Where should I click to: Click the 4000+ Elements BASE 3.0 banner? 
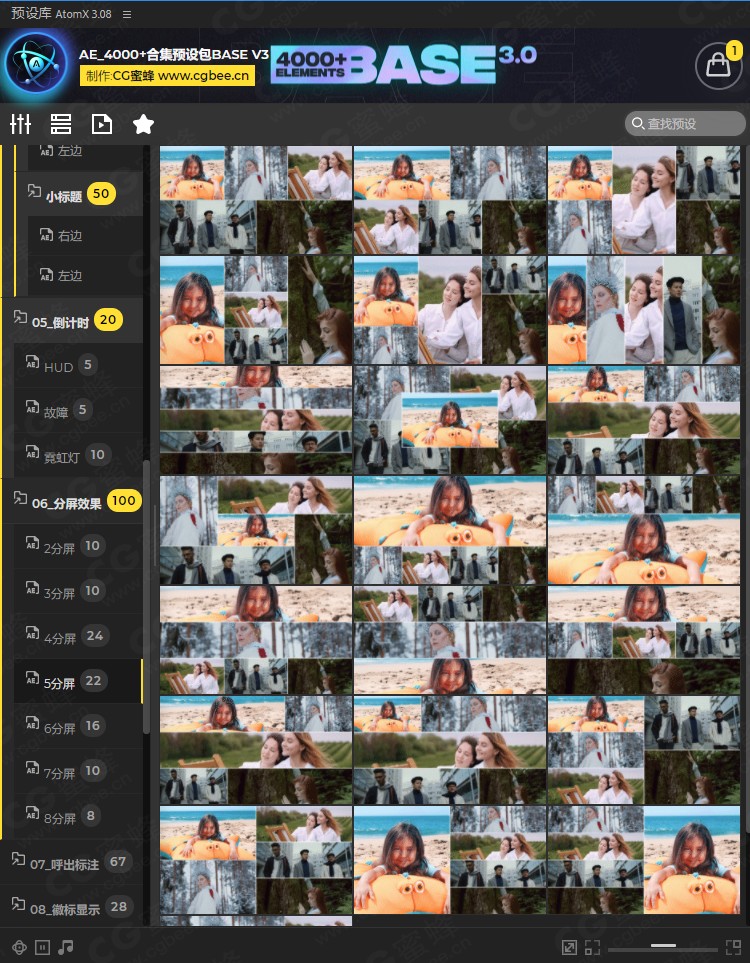tap(404, 64)
